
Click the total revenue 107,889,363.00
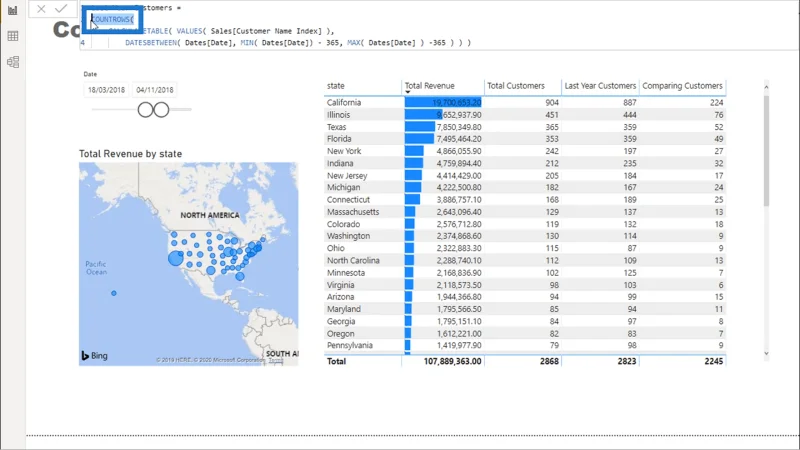(452, 361)
